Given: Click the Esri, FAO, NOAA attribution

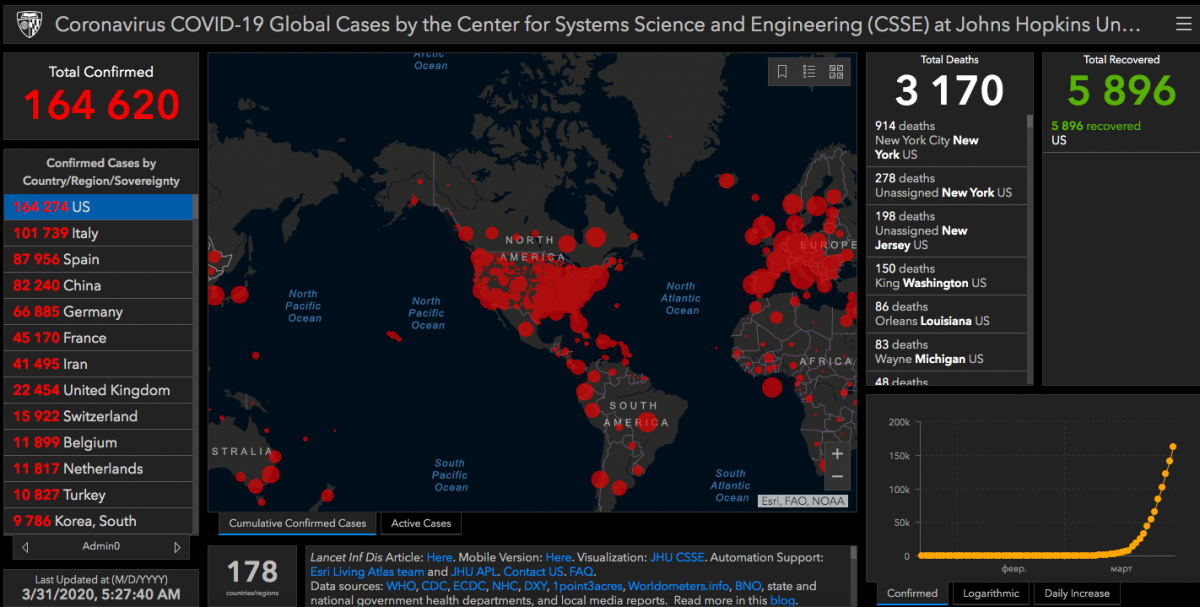Looking at the screenshot, I should pos(802,501).
